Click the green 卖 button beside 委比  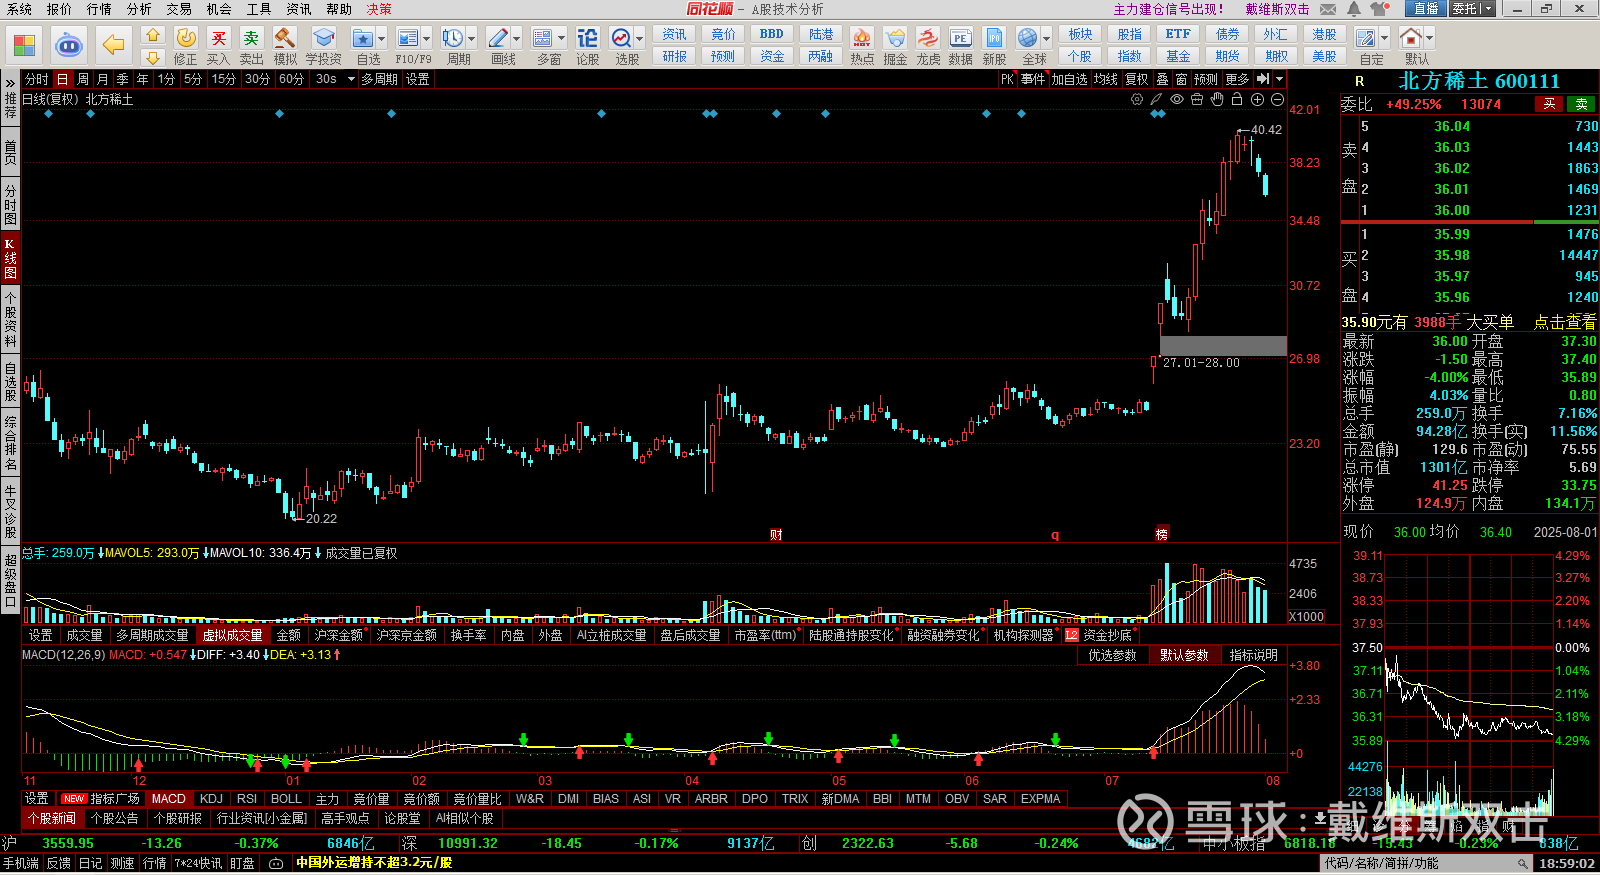coord(1581,104)
